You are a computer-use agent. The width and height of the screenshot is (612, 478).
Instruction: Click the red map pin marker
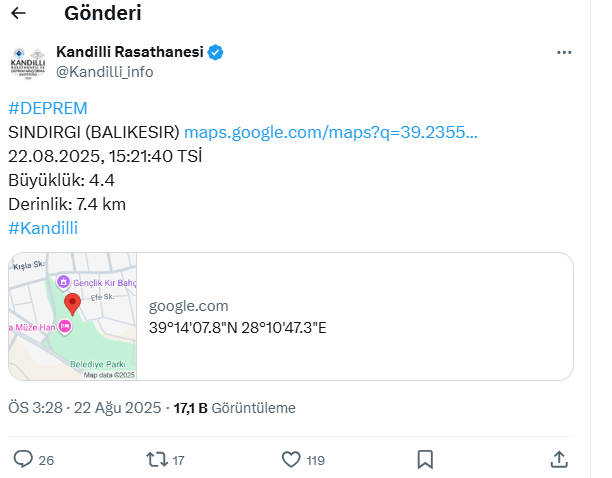pos(72,305)
